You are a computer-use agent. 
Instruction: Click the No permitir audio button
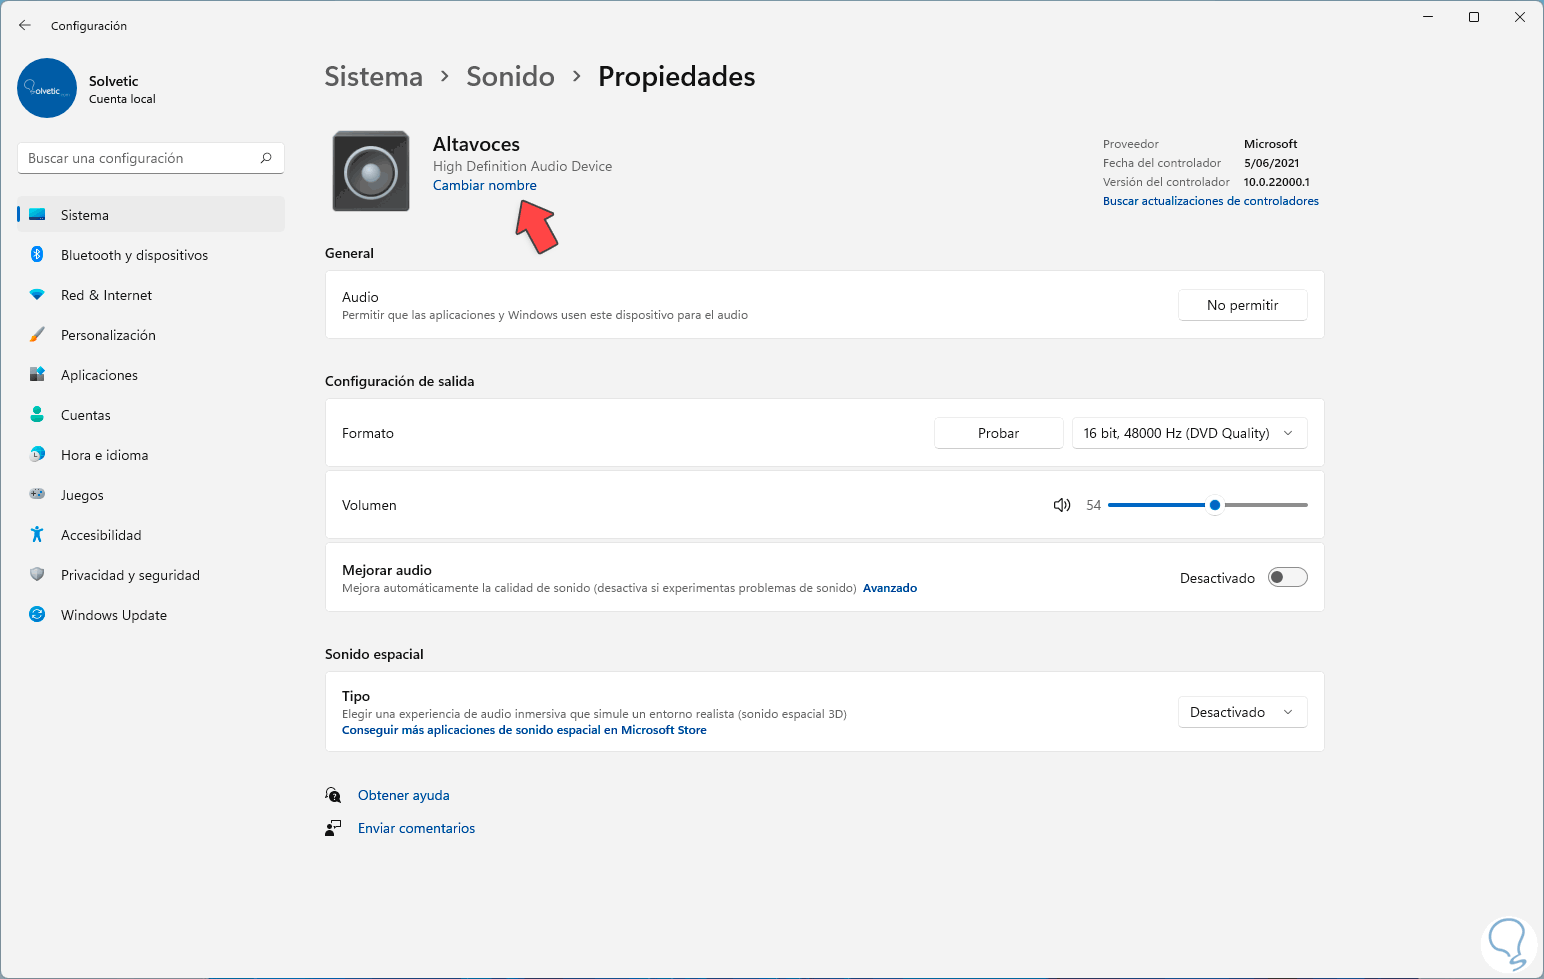click(1242, 305)
